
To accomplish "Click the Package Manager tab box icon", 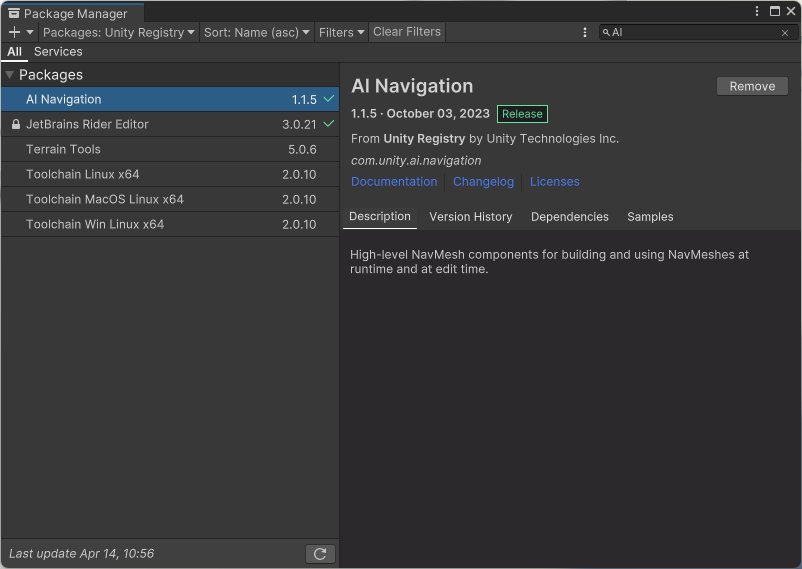I will [x=14, y=13].
